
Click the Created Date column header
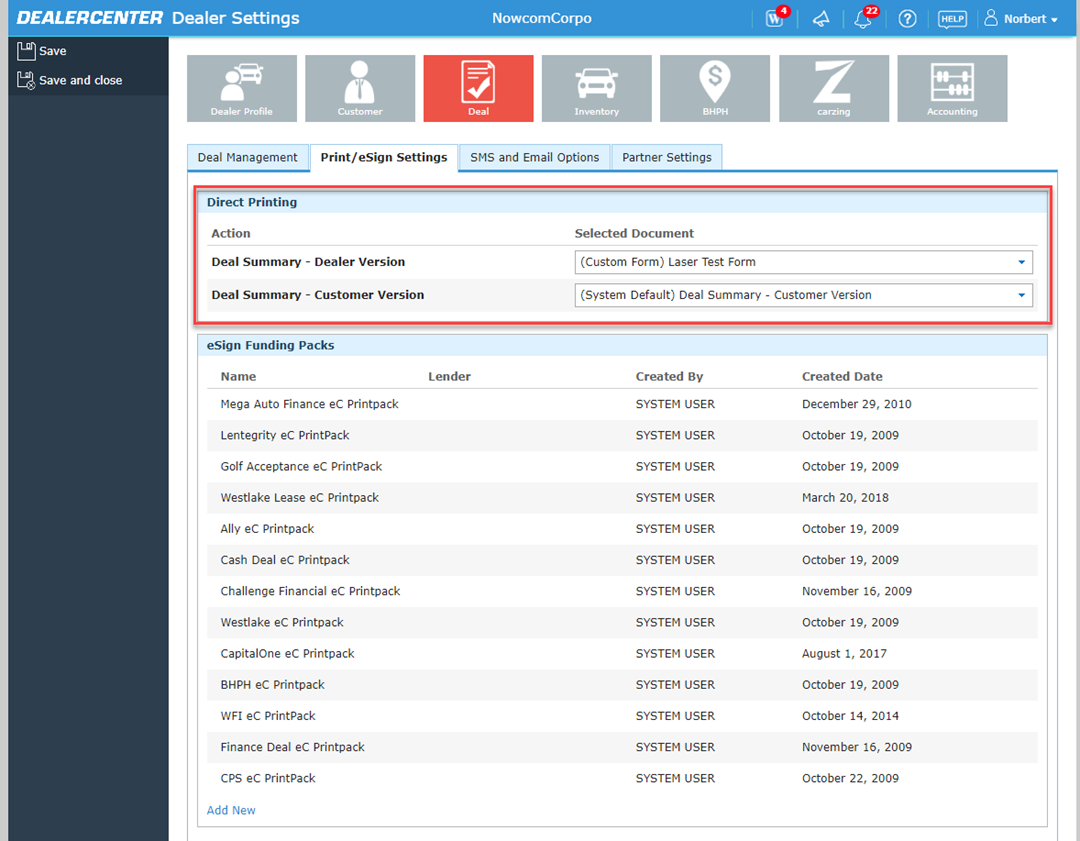coord(842,377)
